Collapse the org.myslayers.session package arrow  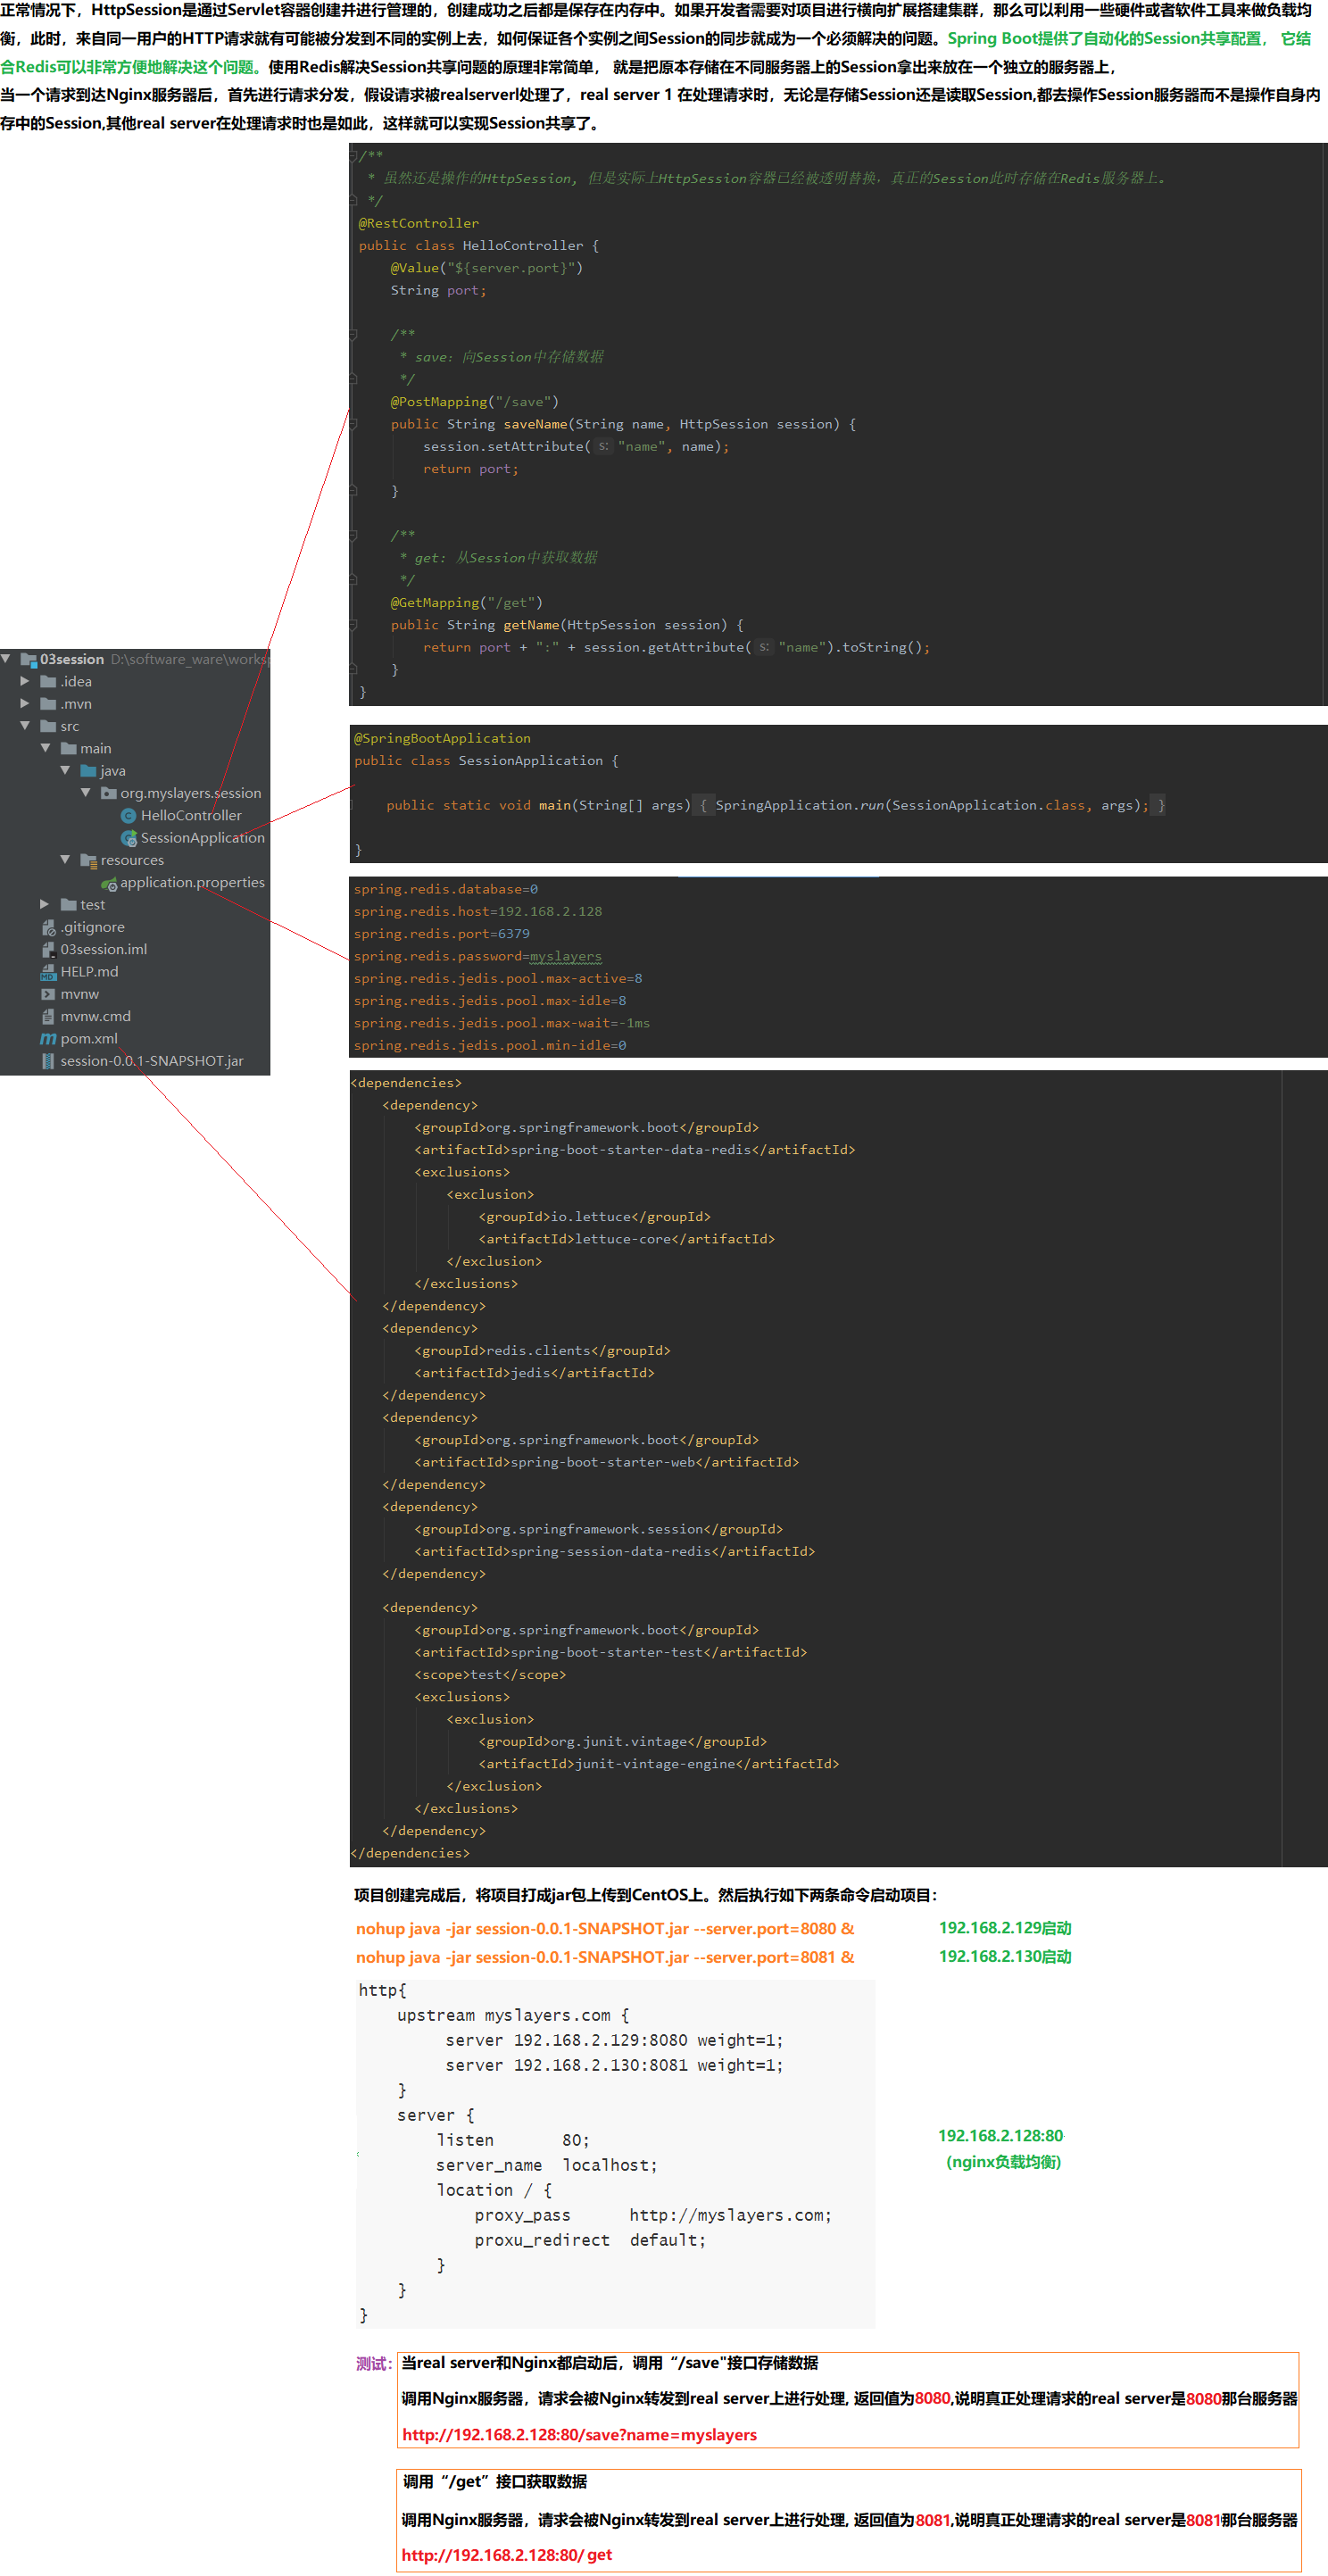coord(85,793)
